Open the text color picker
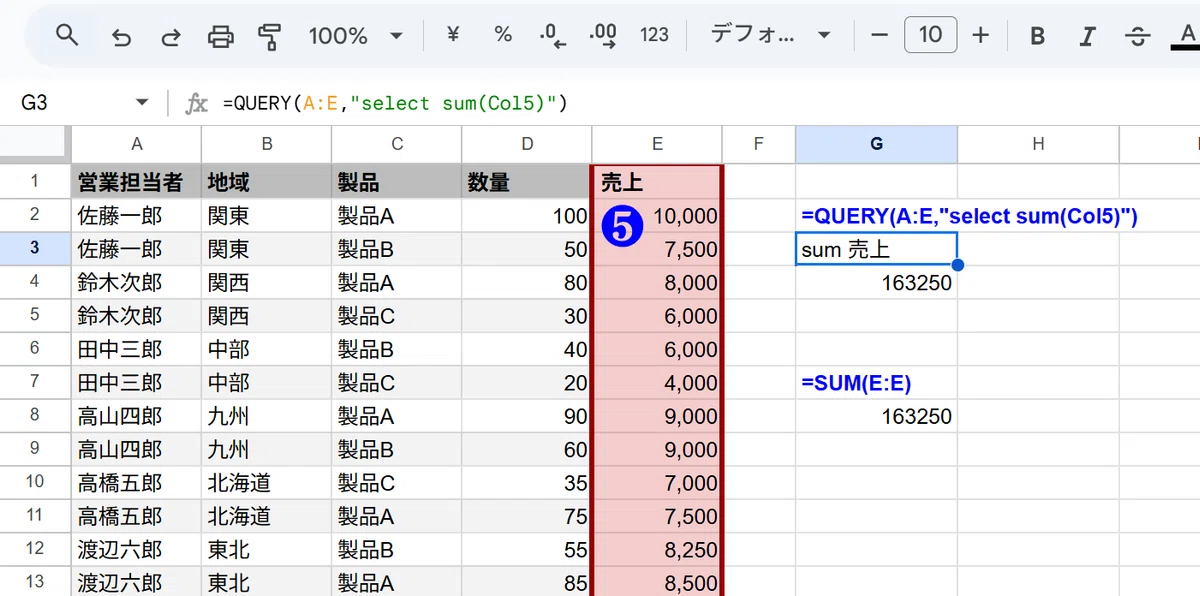1200x596 pixels. [1186, 37]
